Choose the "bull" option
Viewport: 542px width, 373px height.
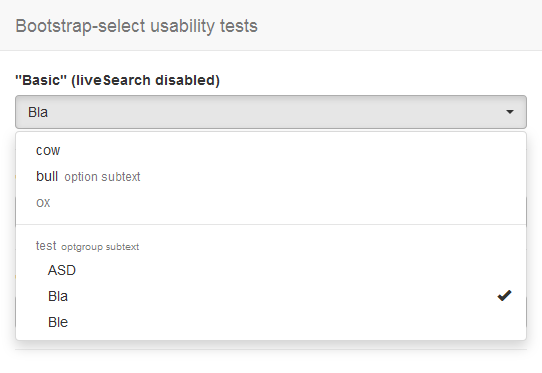271,176
